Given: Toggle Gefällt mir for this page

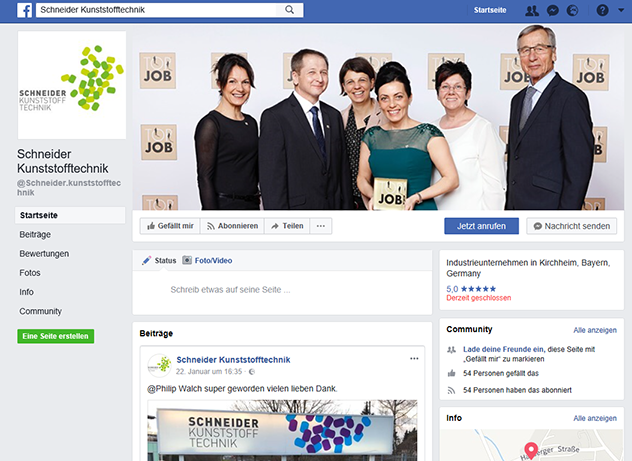Looking at the screenshot, I should (x=169, y=226).
